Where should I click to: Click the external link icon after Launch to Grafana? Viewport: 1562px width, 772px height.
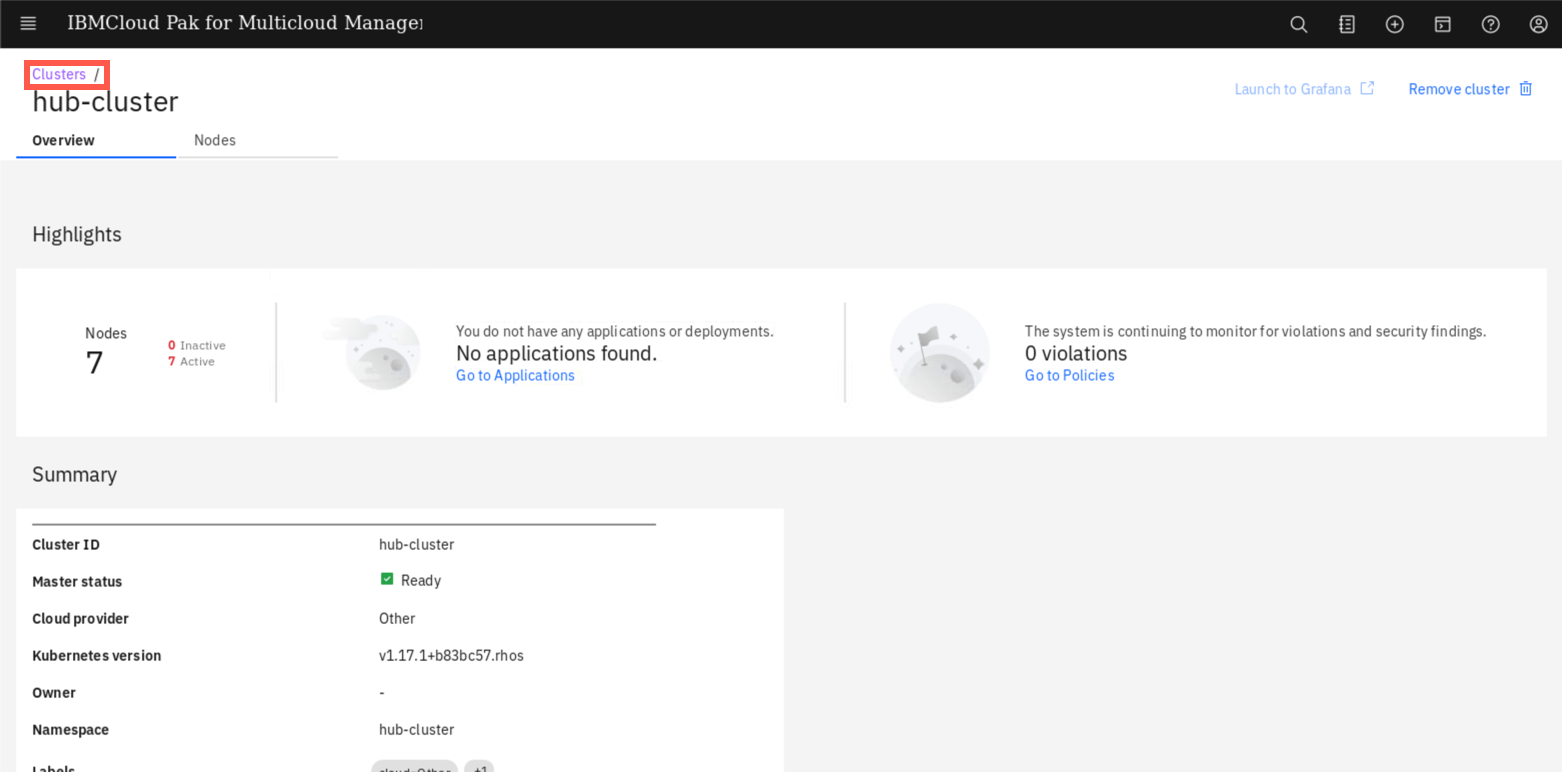click(x=1367, y=88)
